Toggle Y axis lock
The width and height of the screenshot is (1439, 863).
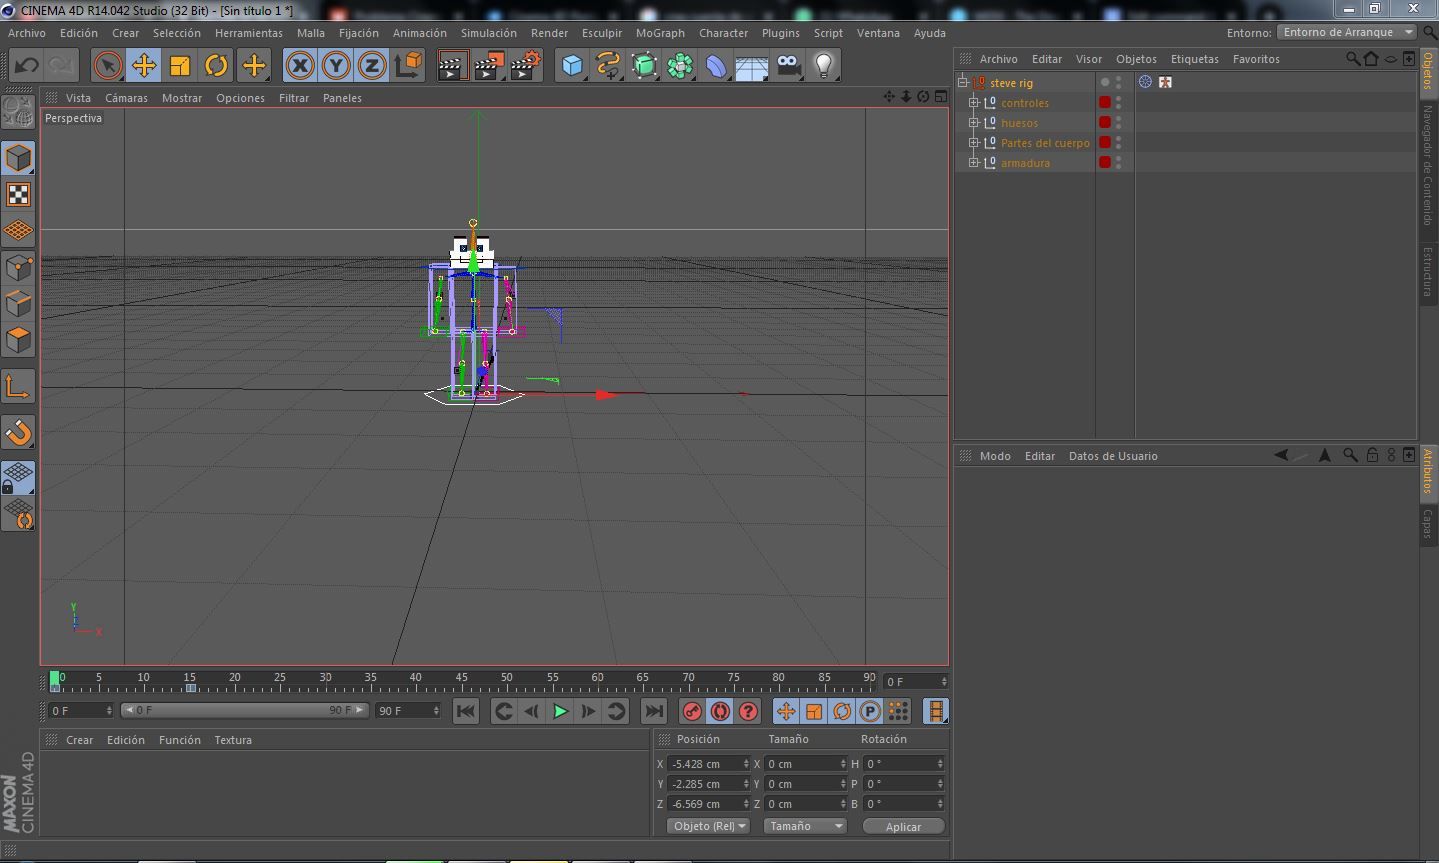point(336,66)
